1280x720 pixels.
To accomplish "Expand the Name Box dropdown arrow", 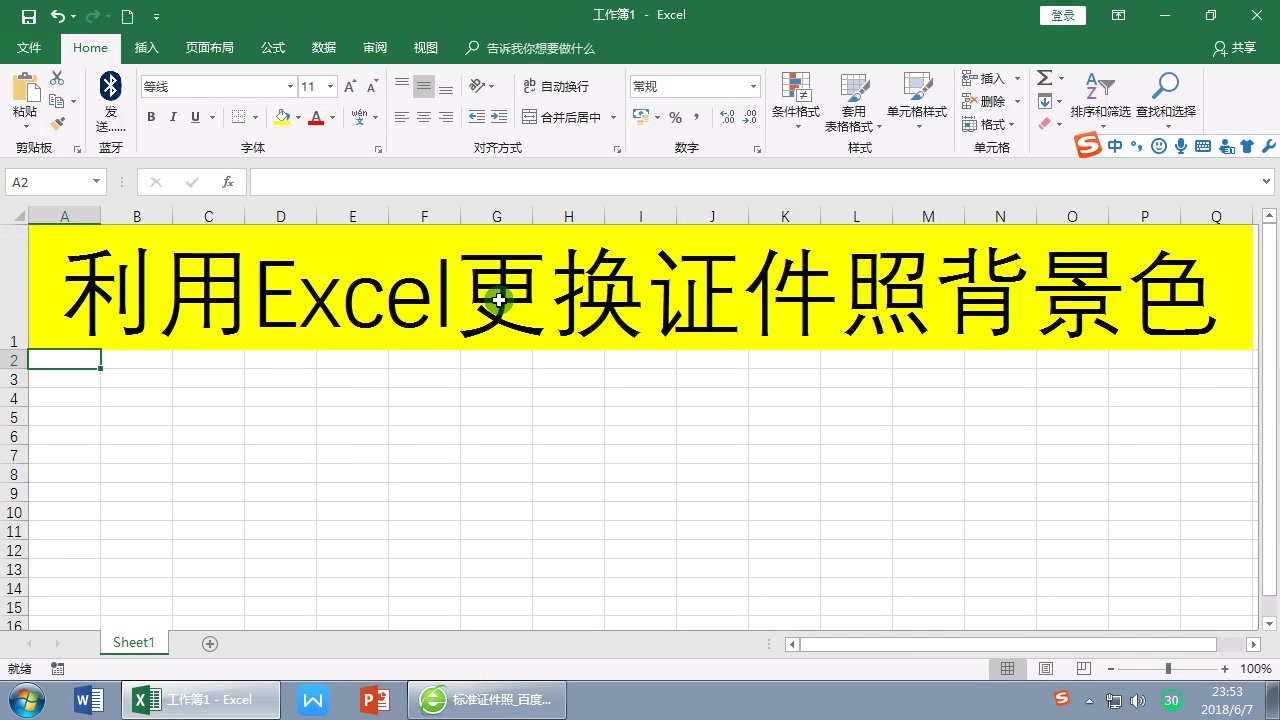I will pyautogui.click(x=97, y=182).
